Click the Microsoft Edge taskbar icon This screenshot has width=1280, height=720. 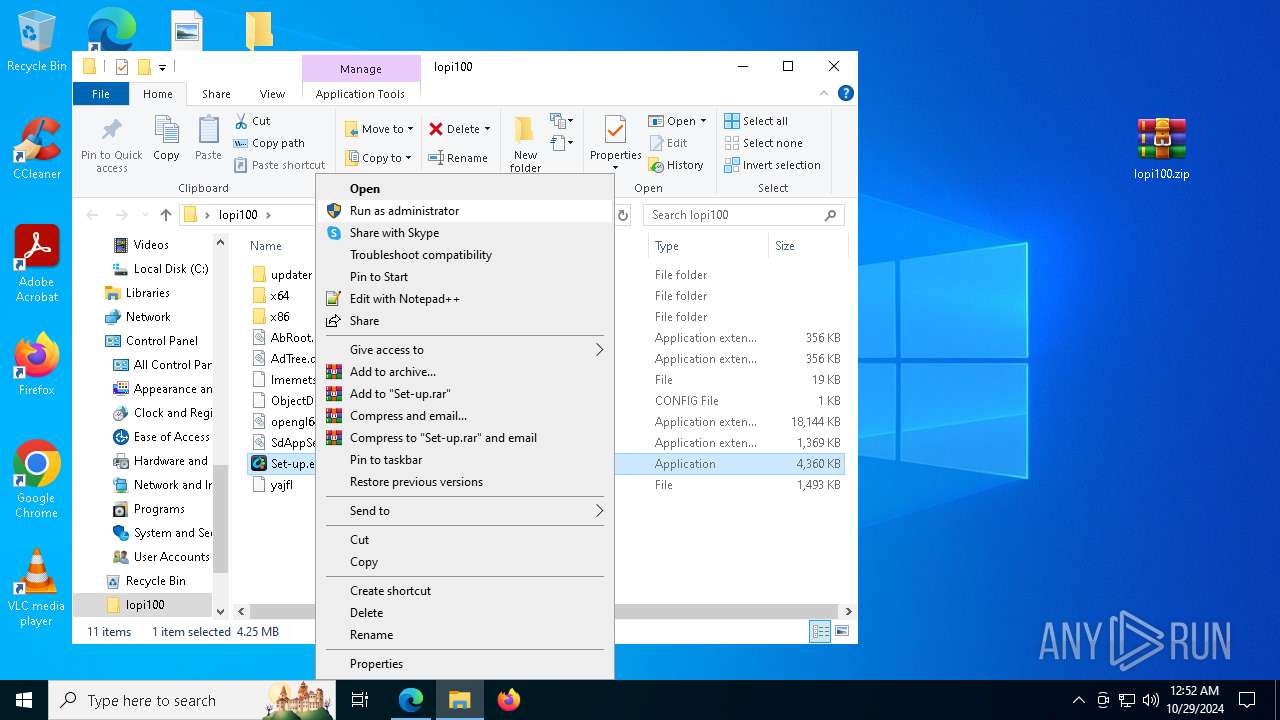[x=411, y=700]
